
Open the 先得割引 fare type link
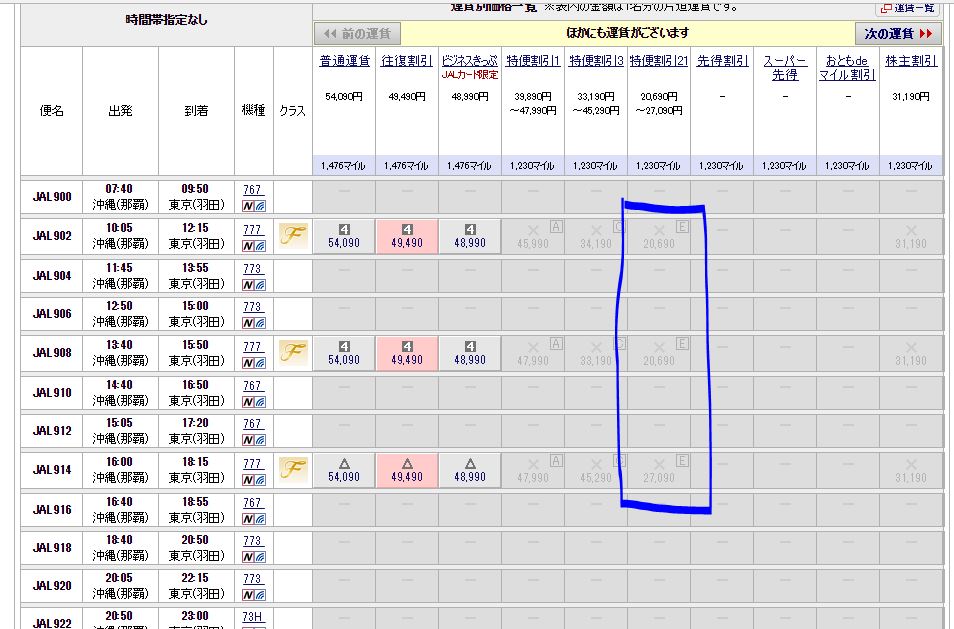click(722, 61)
